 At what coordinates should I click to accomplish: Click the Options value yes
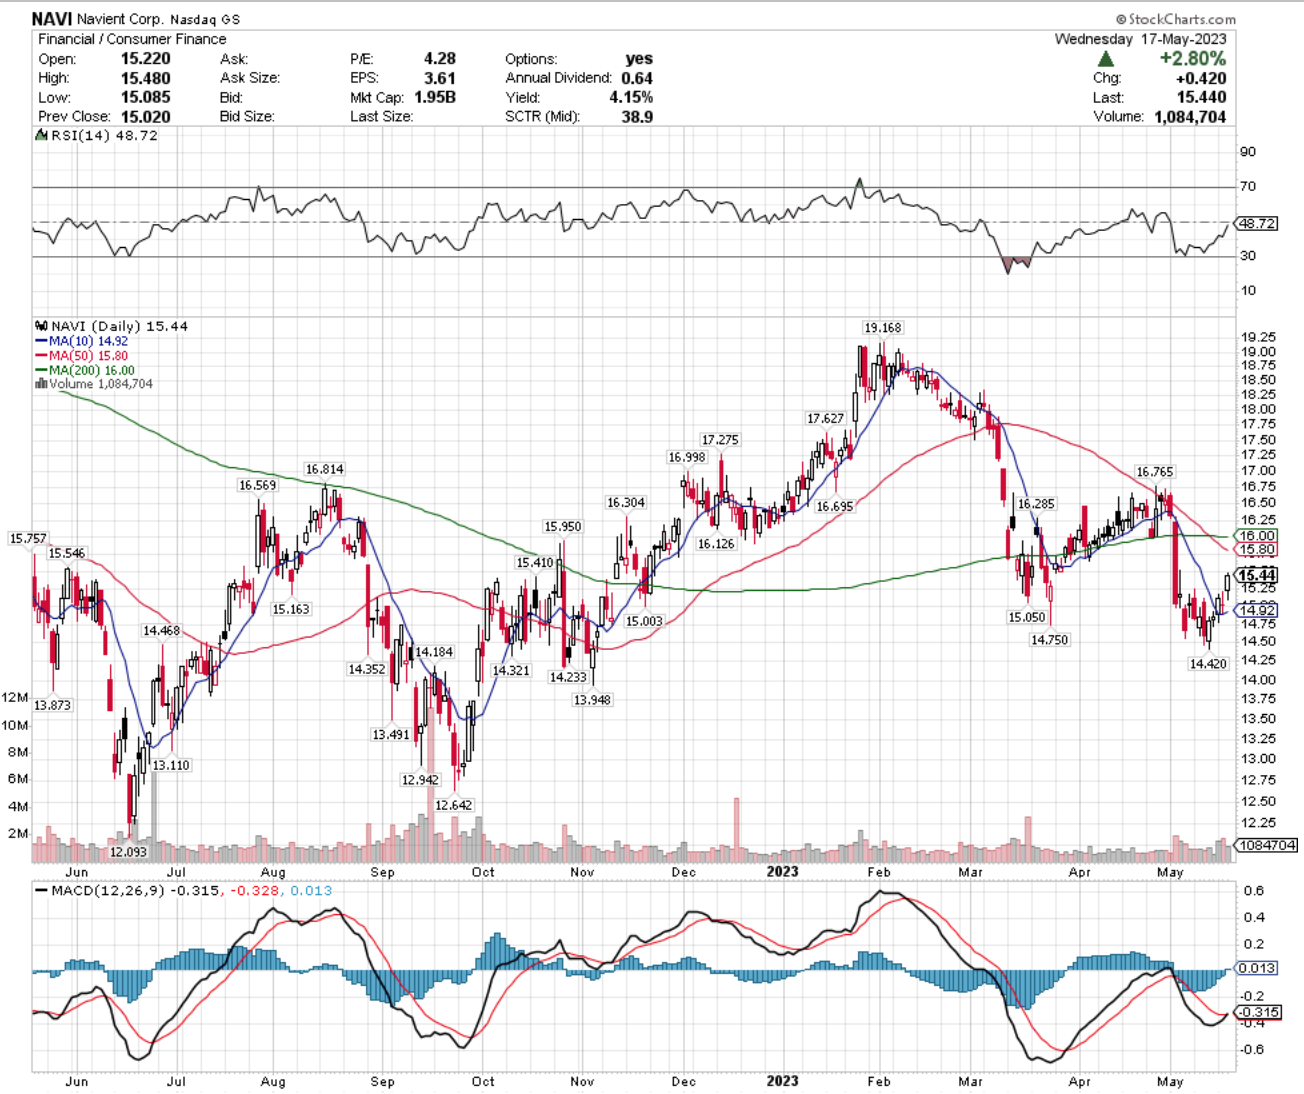[x=639, y=59]
